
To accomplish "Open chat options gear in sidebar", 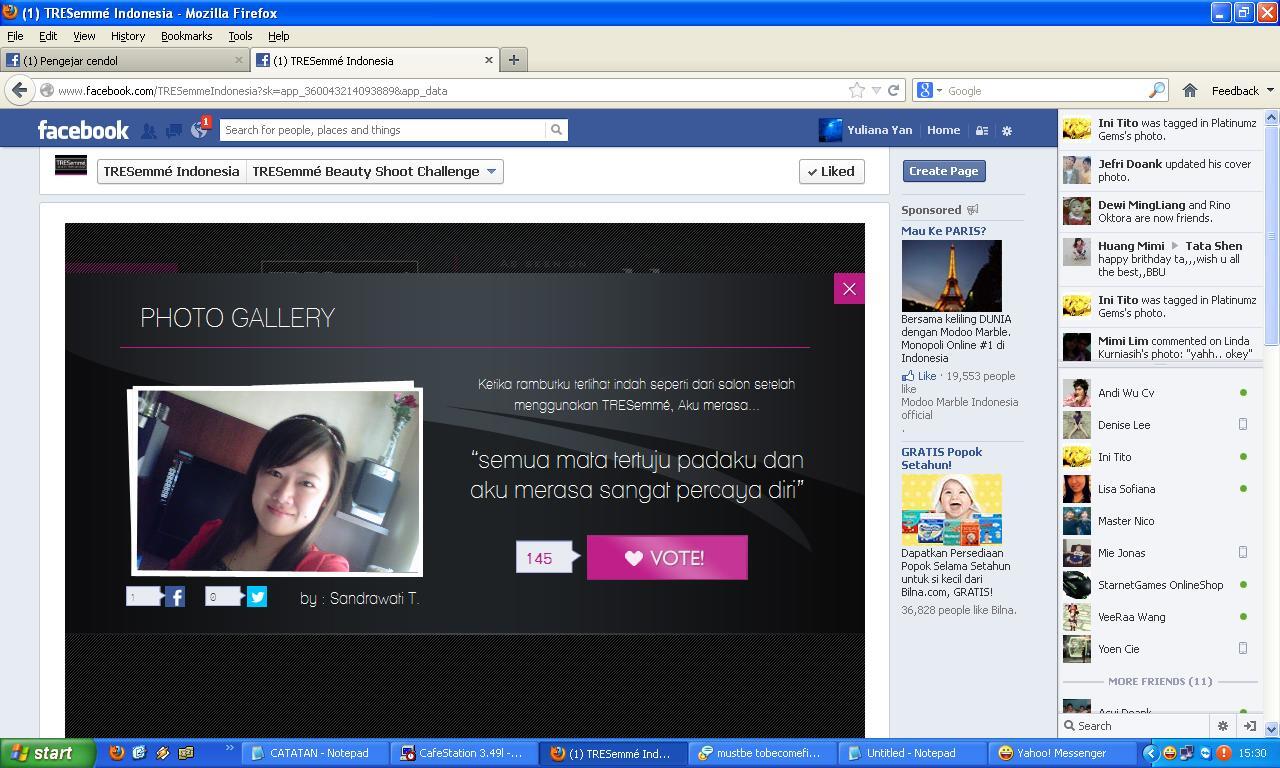I will 1222,726.
